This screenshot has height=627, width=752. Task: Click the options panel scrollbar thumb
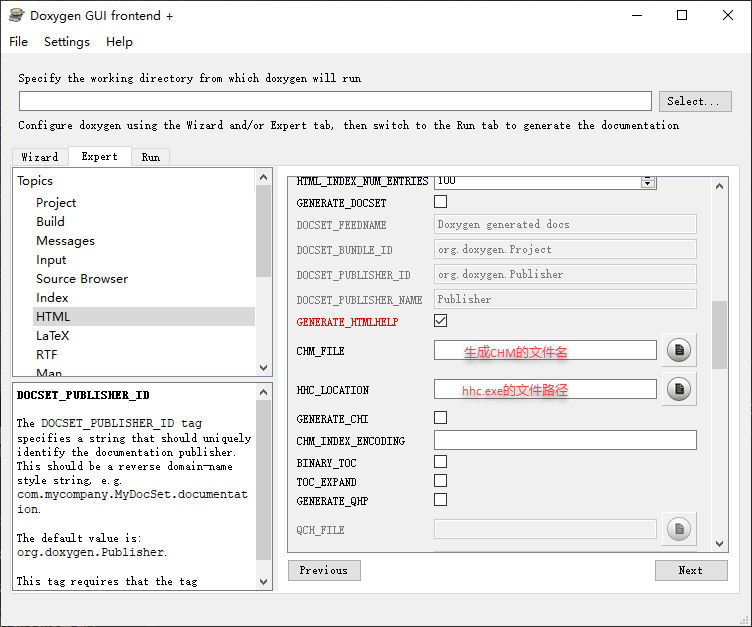(719, 334)
